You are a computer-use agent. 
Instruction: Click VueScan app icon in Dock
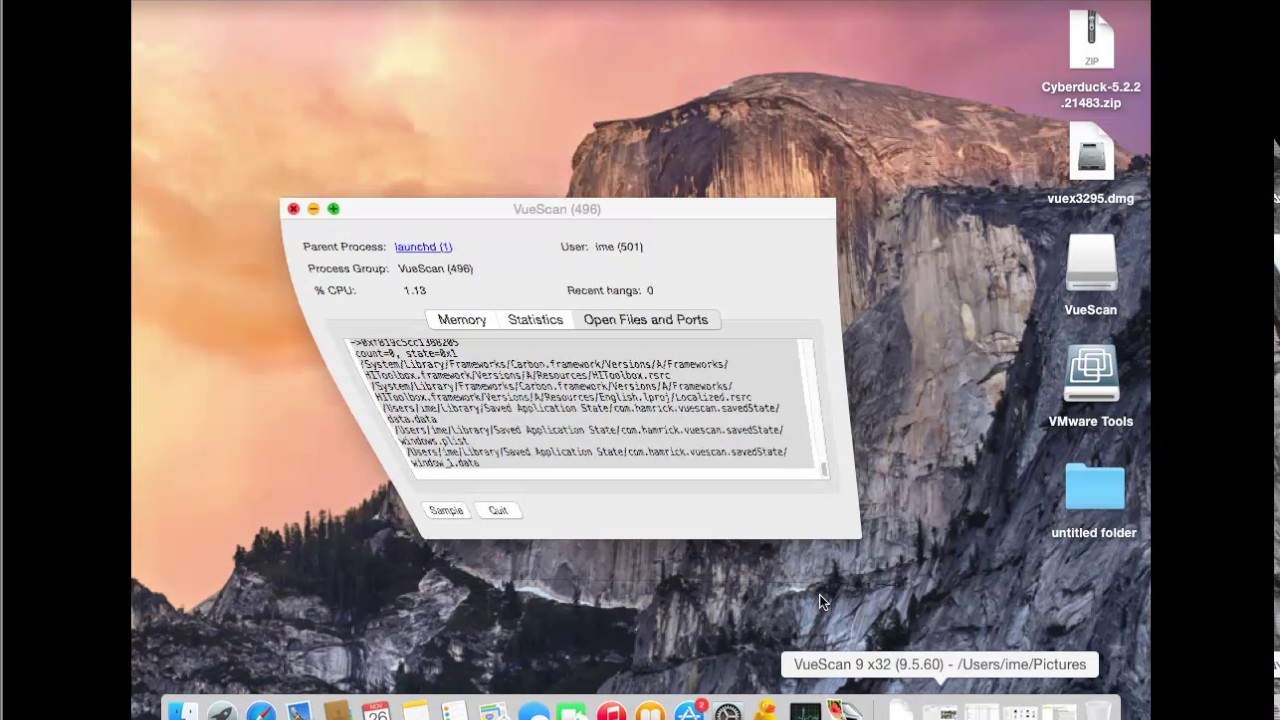pos(845,711)
